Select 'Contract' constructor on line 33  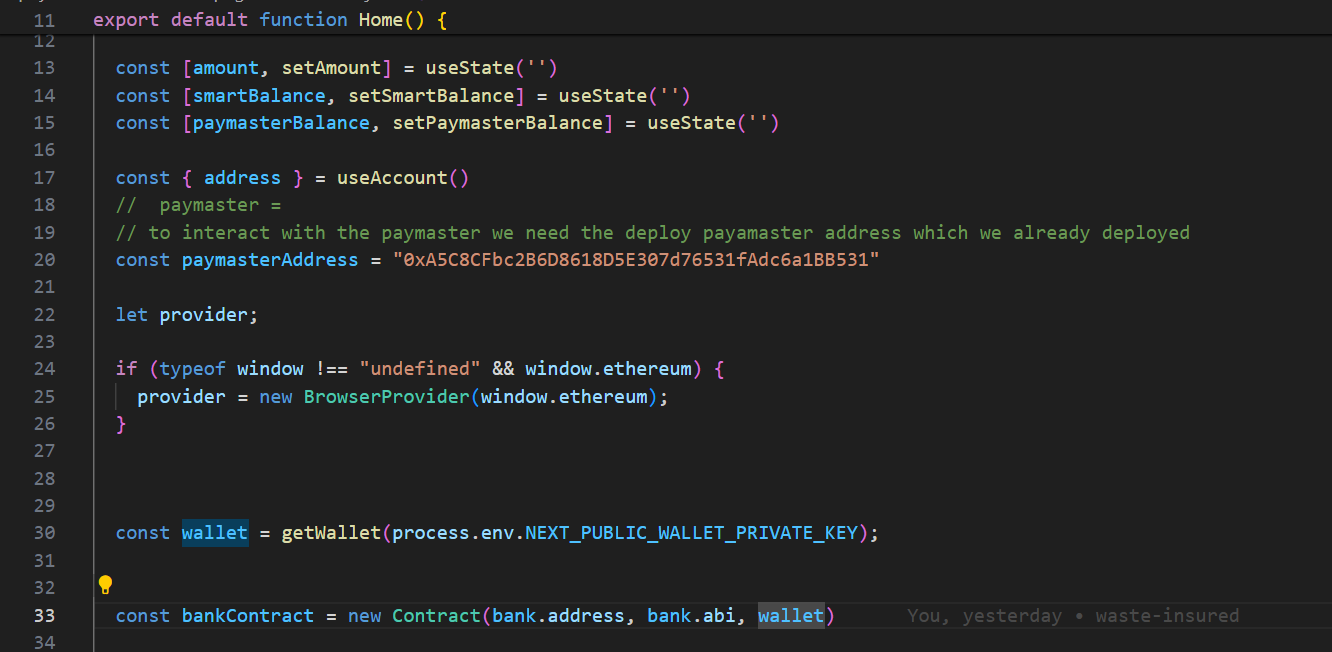click(x=436, y=615)
